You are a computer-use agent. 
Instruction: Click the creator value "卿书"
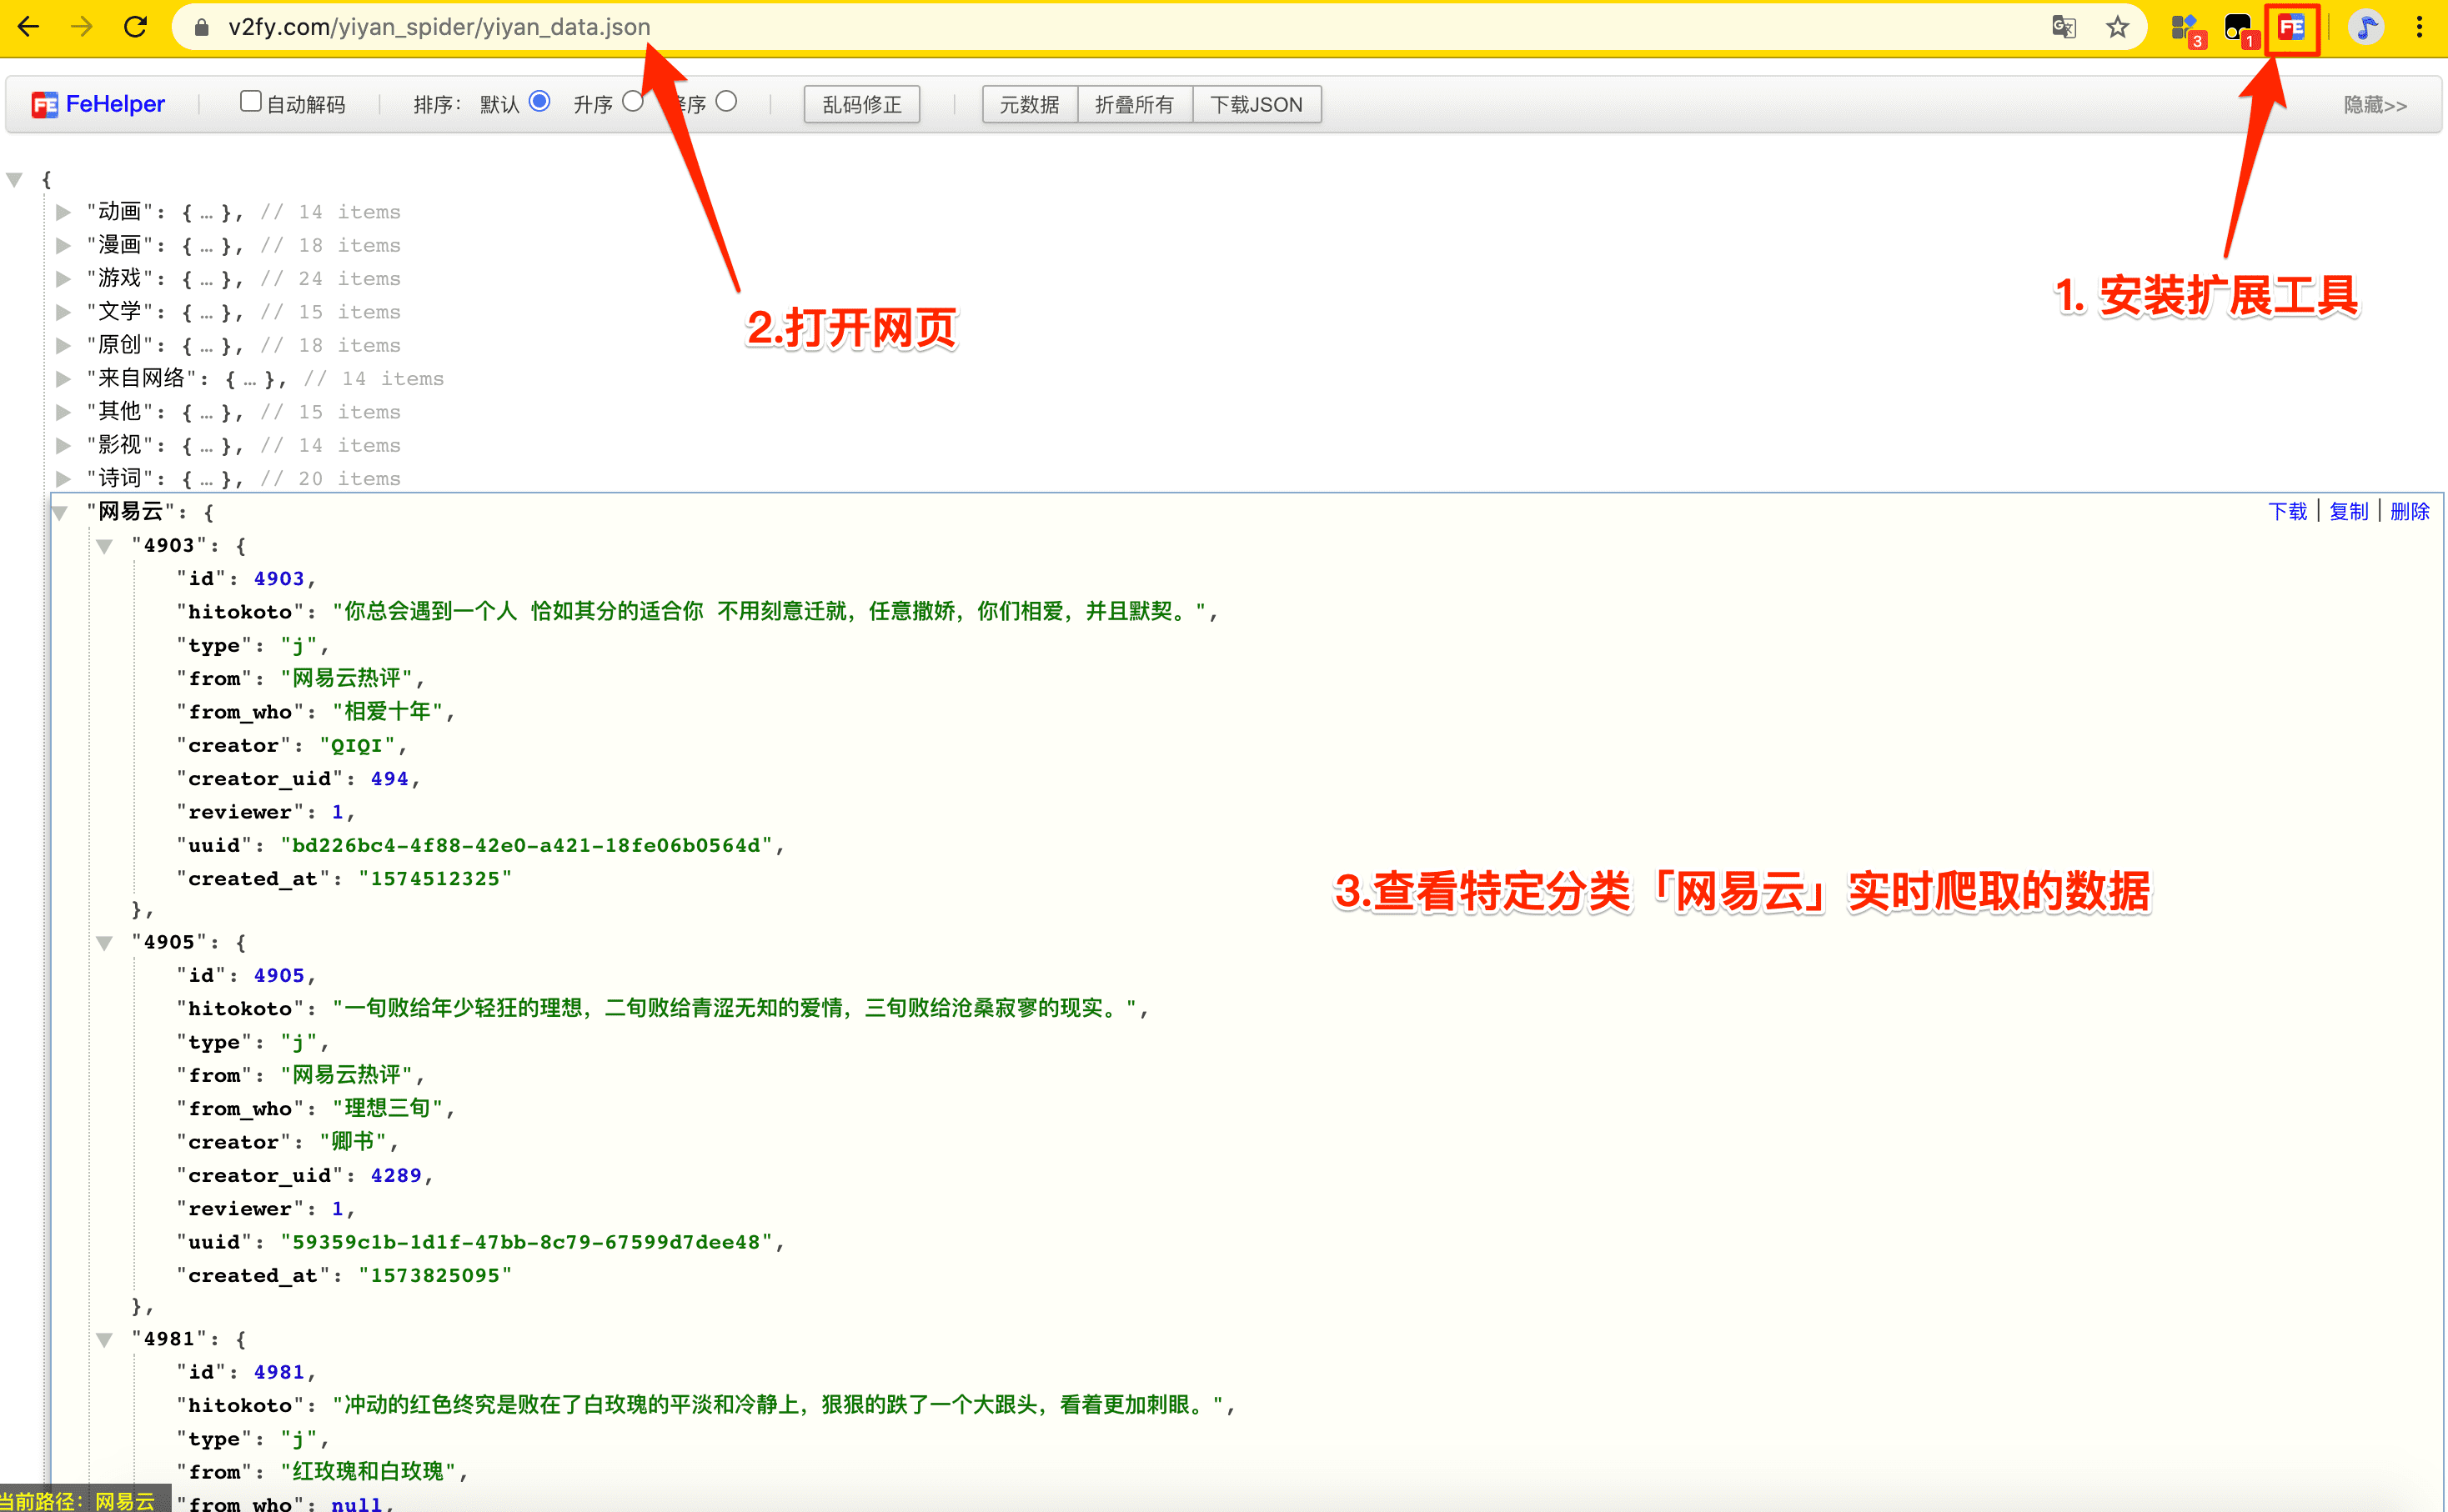coord(352,1142)
